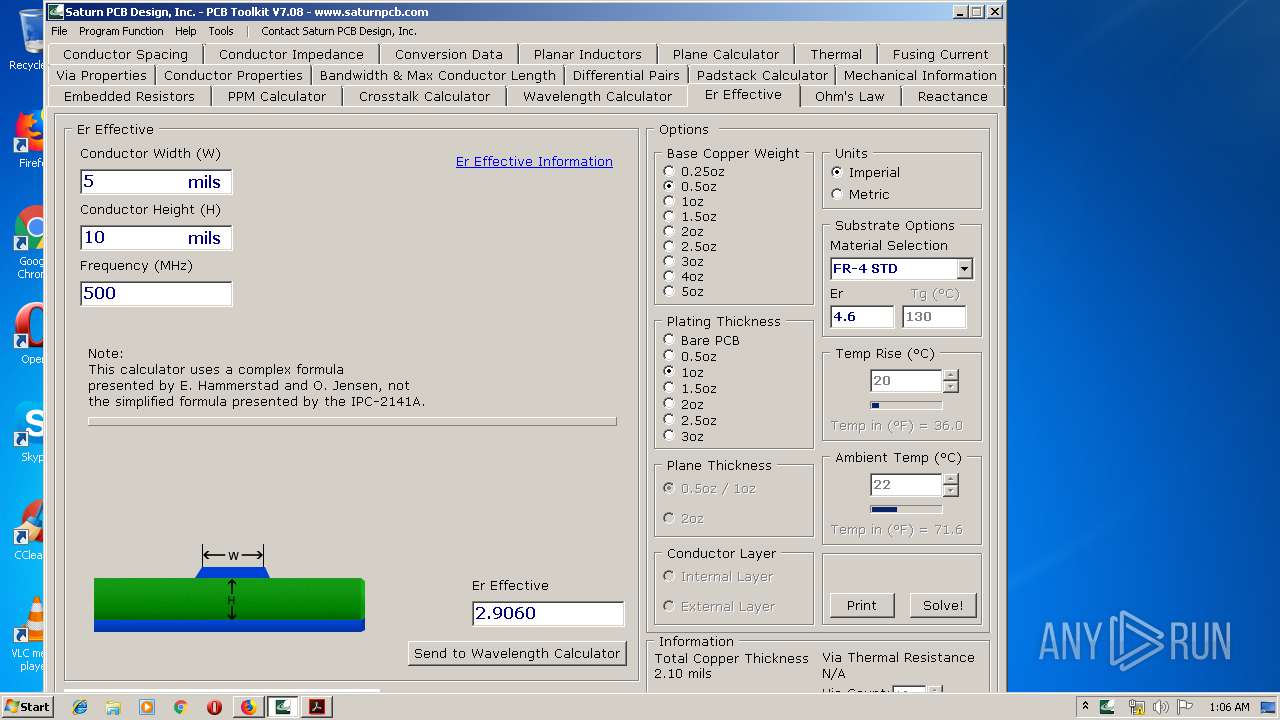The width and height of the screenshot is (1280, 720).
Task: Click the Start button
Action: [27, 707]
